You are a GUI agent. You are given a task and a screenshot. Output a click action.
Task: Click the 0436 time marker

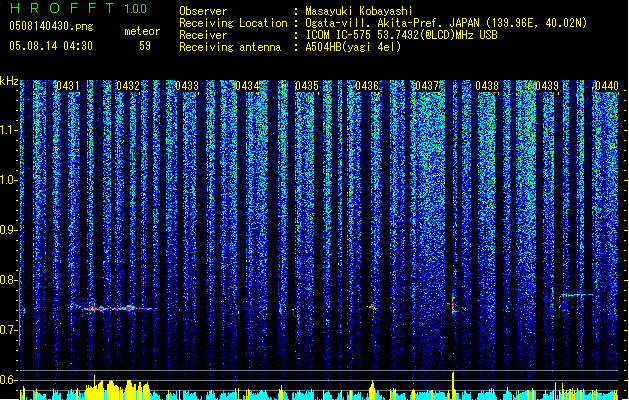[367, 86]
